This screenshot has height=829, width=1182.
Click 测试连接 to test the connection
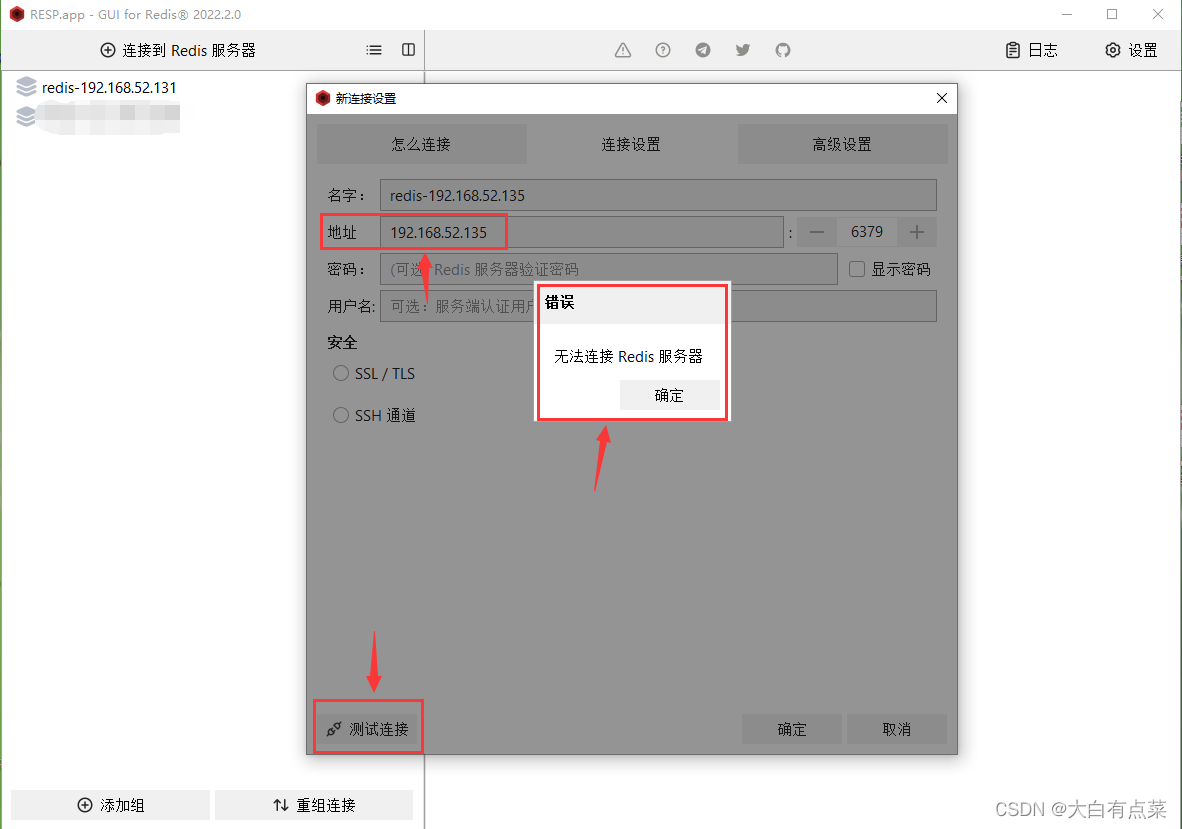click(x=368, y=727)
